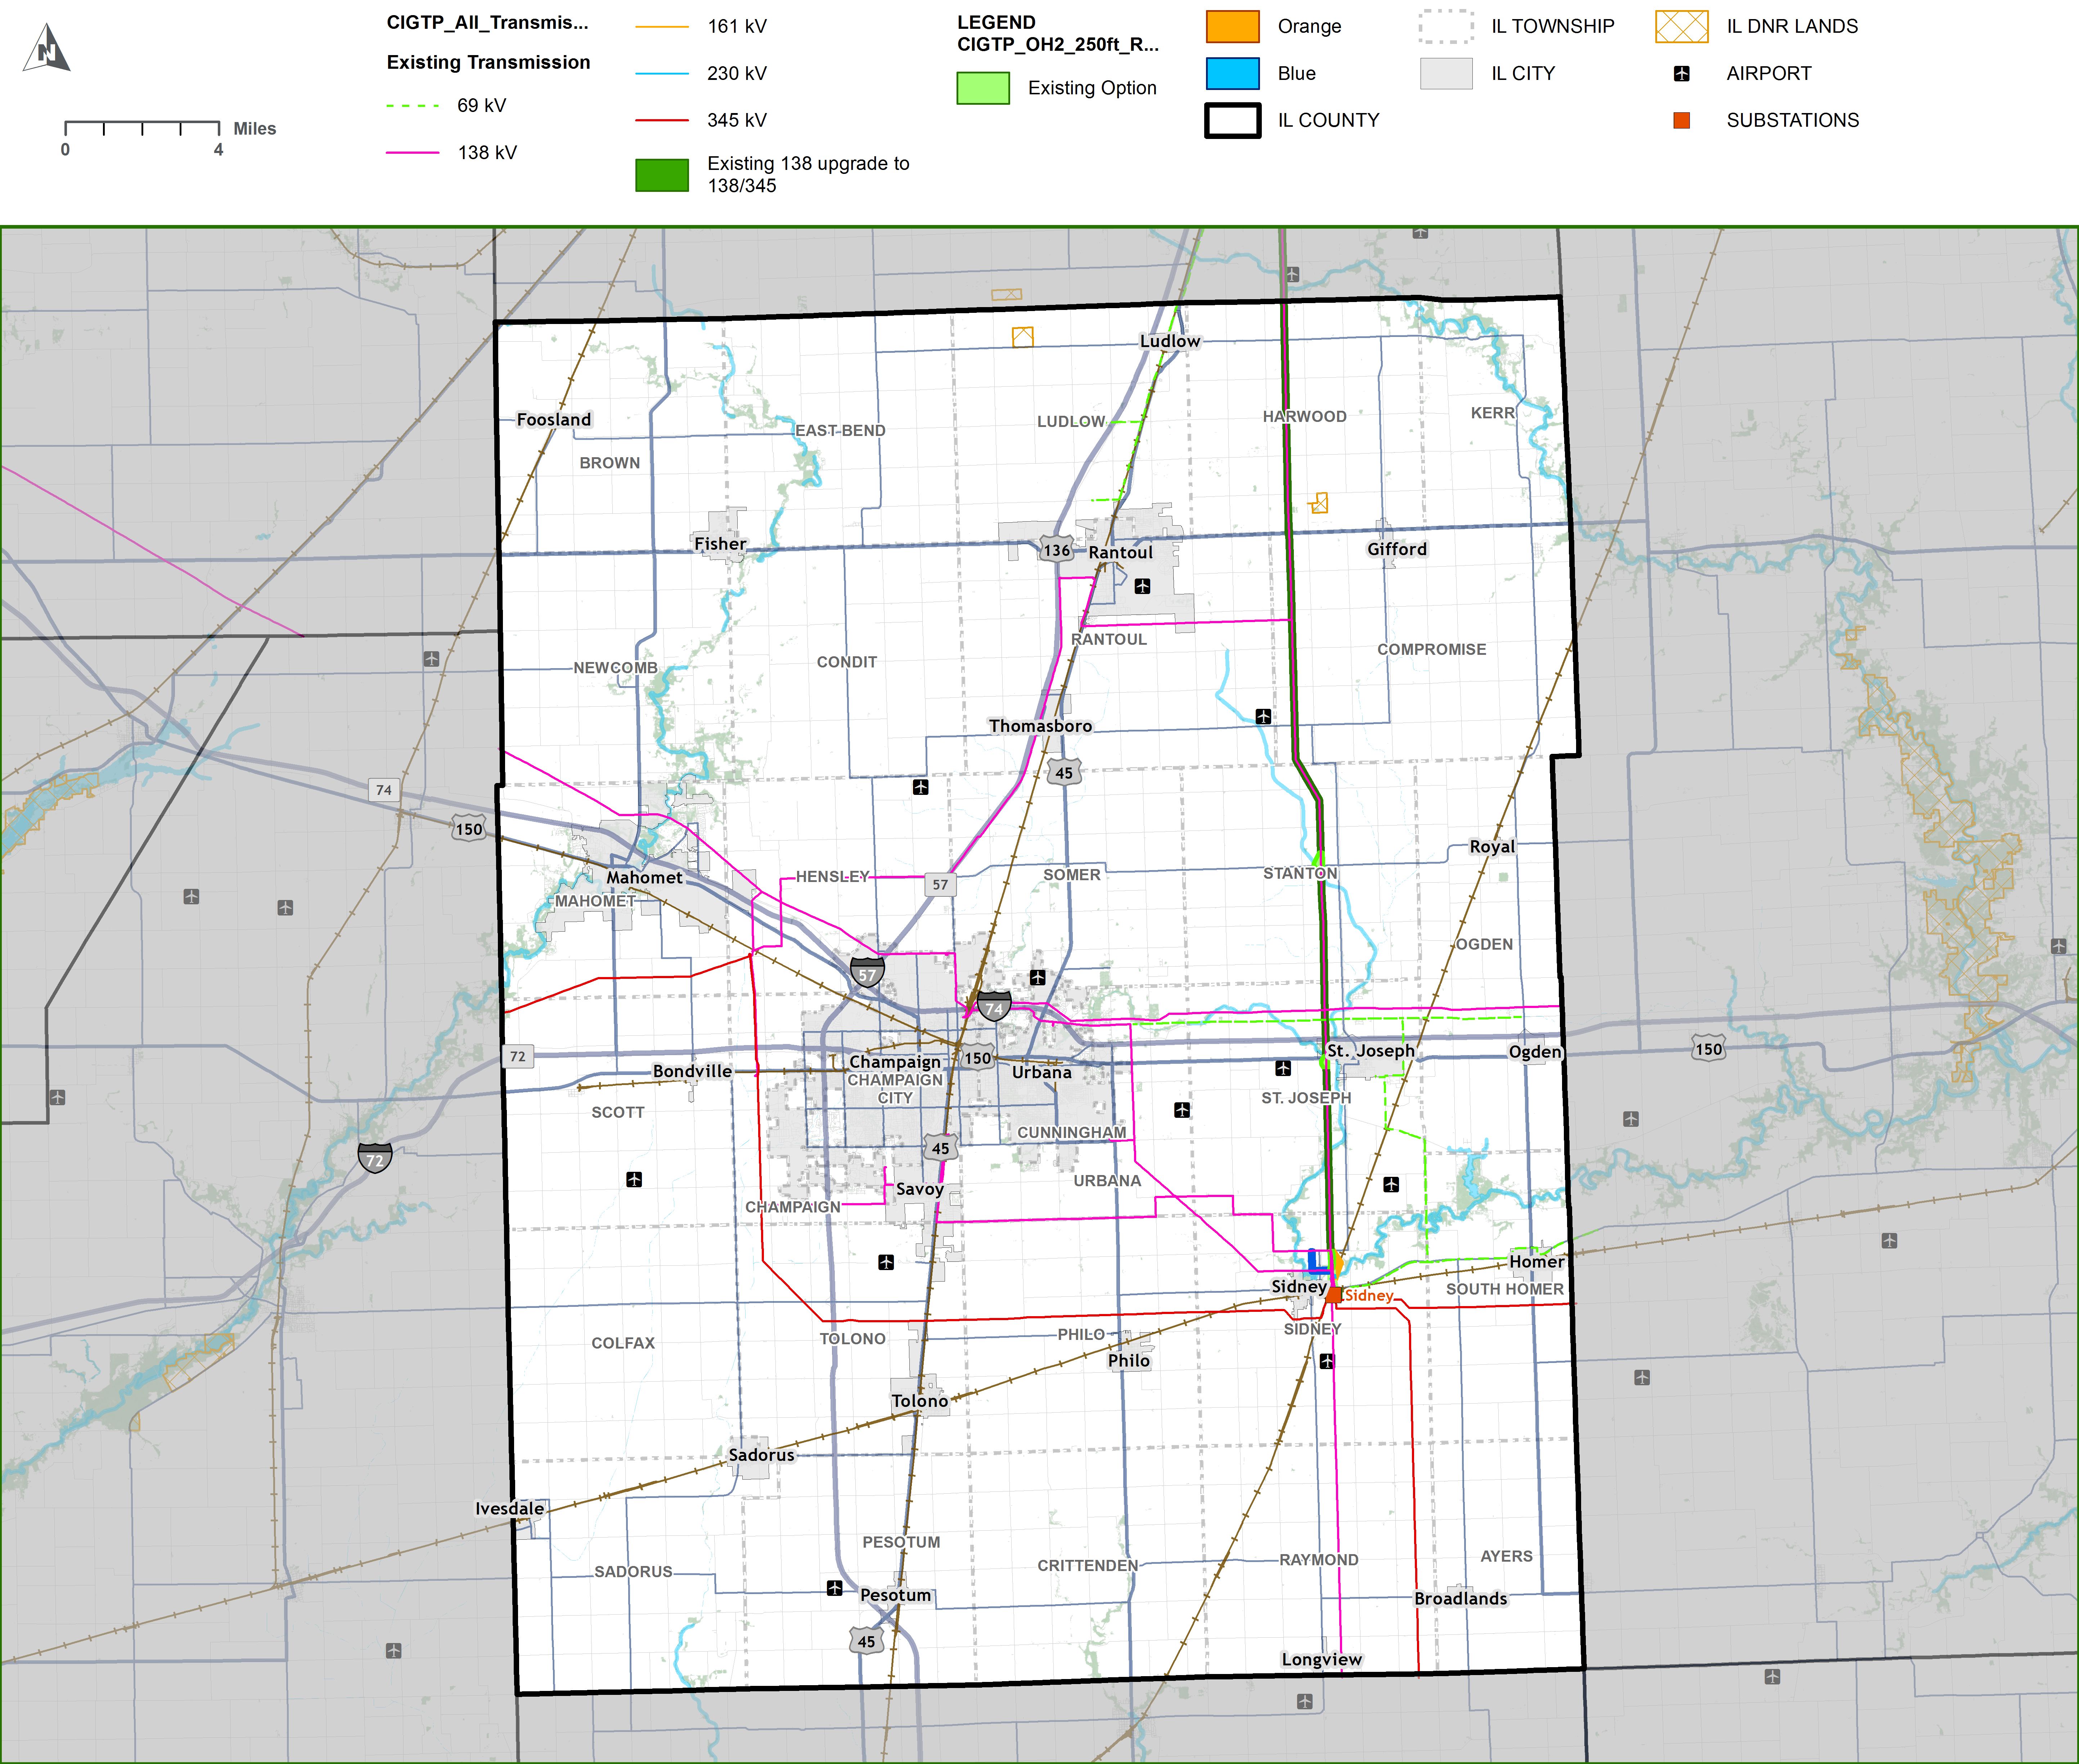Screen dimensions: 2079x1764
Task: Click the route 57 marker near Hensley
Action: click(x=940, y=884)
